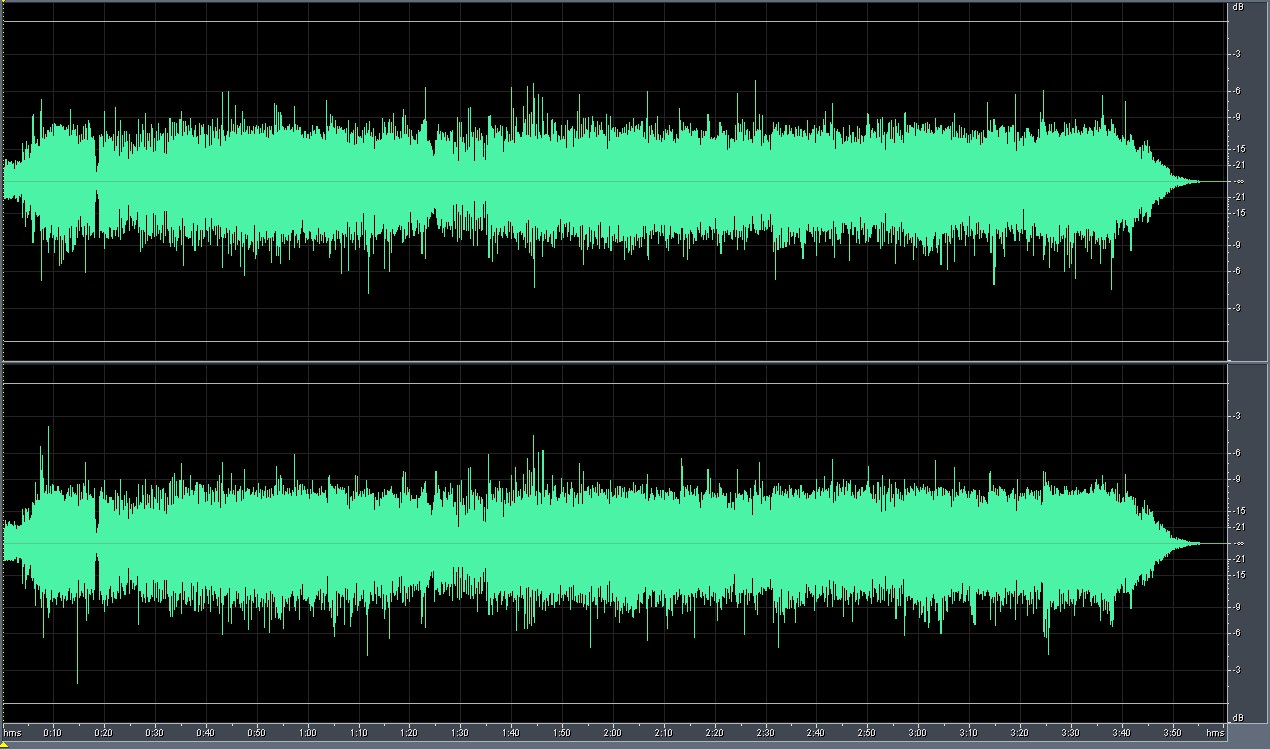
Task: Click the 1:30 tick on the time ruler
Action: pyautogui.click(x=460, y=732)
